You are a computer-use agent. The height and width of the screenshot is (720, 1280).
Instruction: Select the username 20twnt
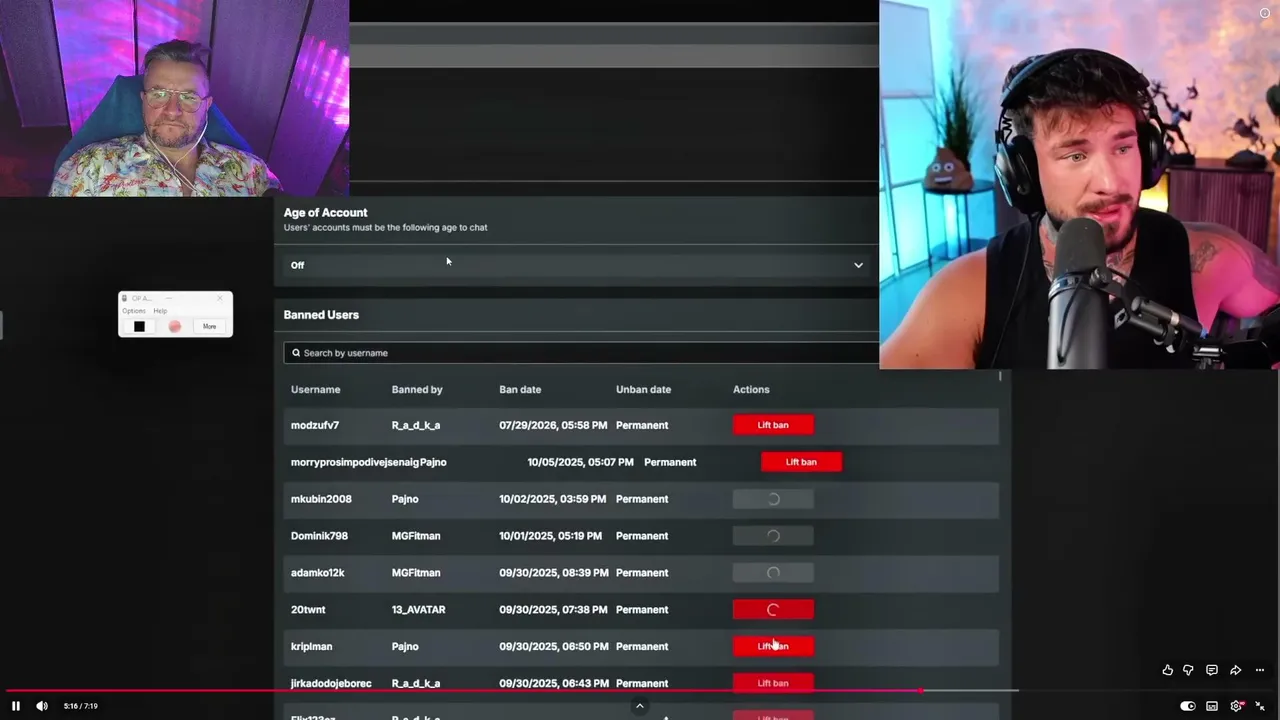(308, 609)
